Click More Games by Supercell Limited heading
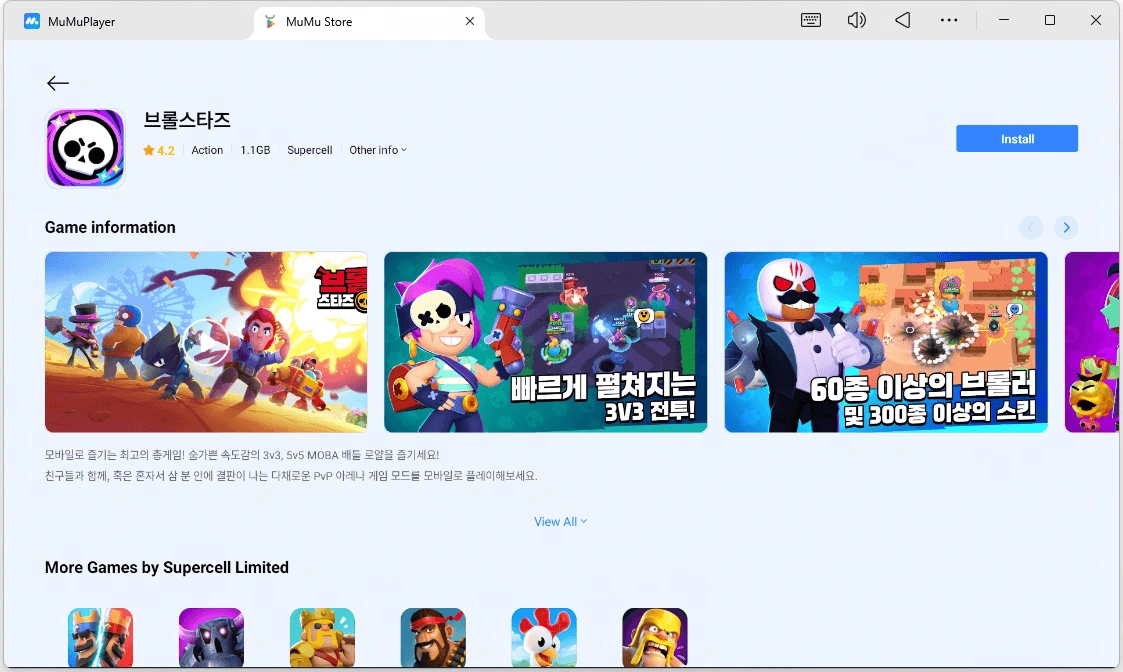1123x672 pixels. [x=167, y=567]
